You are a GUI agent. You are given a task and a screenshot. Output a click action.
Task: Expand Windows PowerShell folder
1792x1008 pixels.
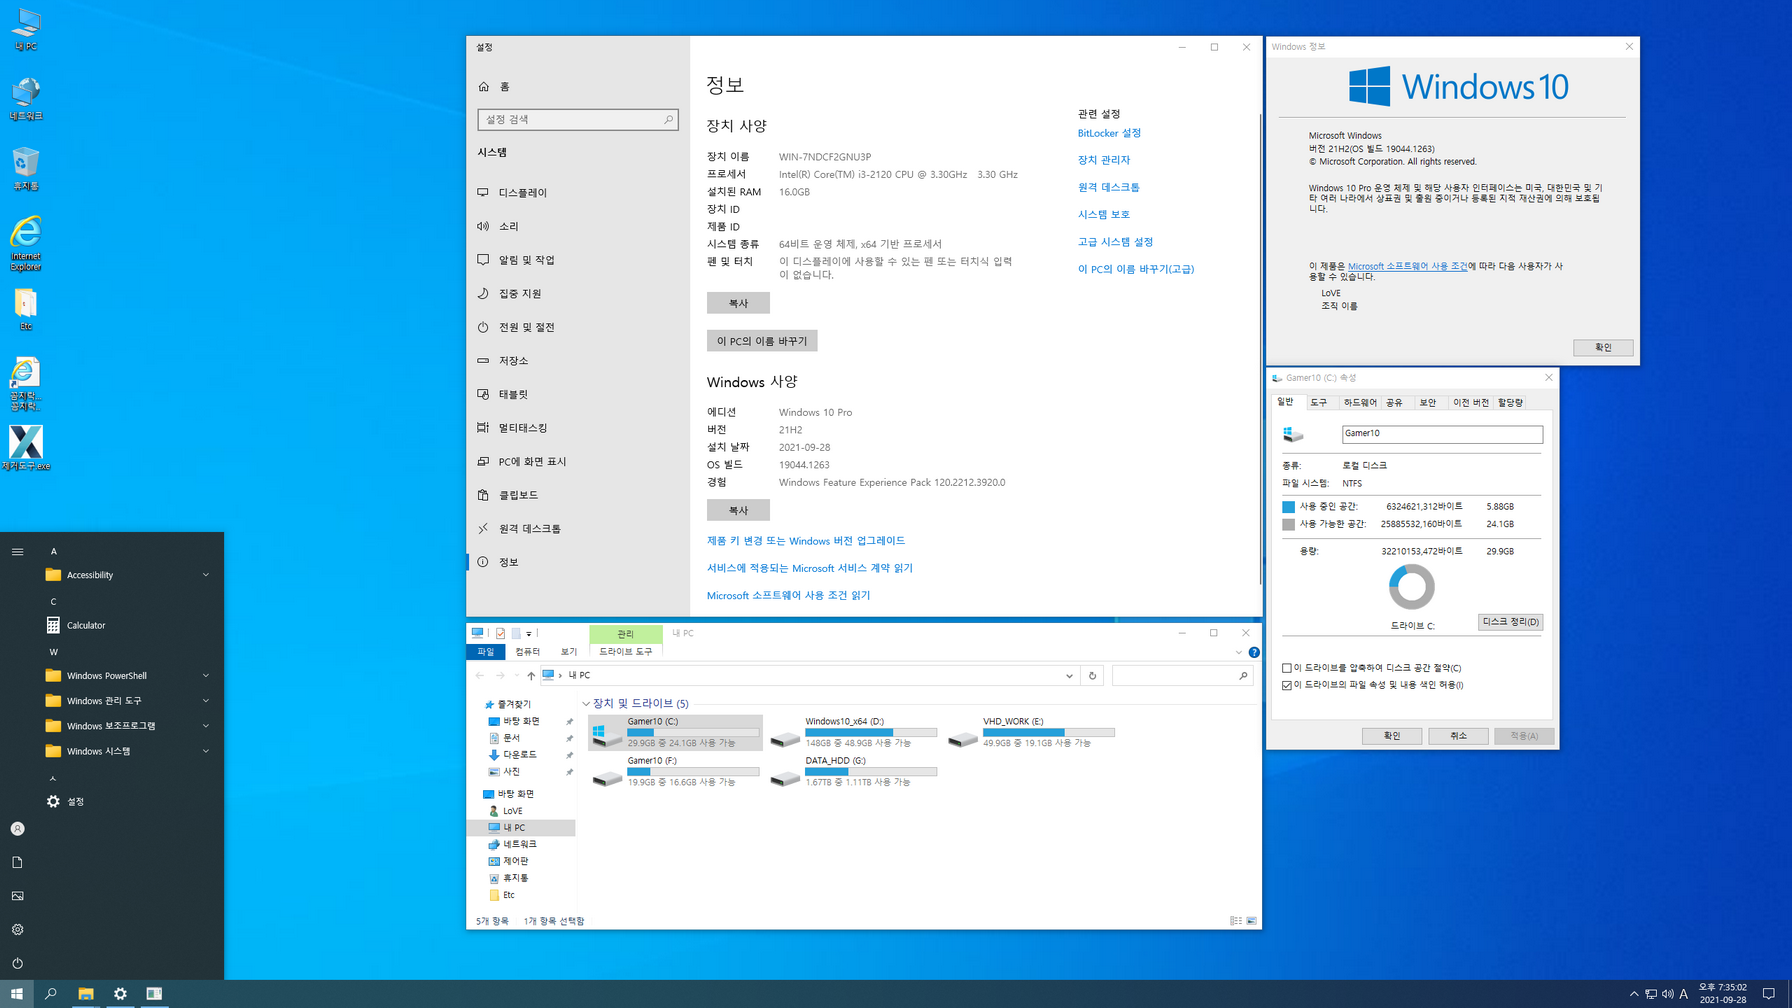(x=206, y=676)
